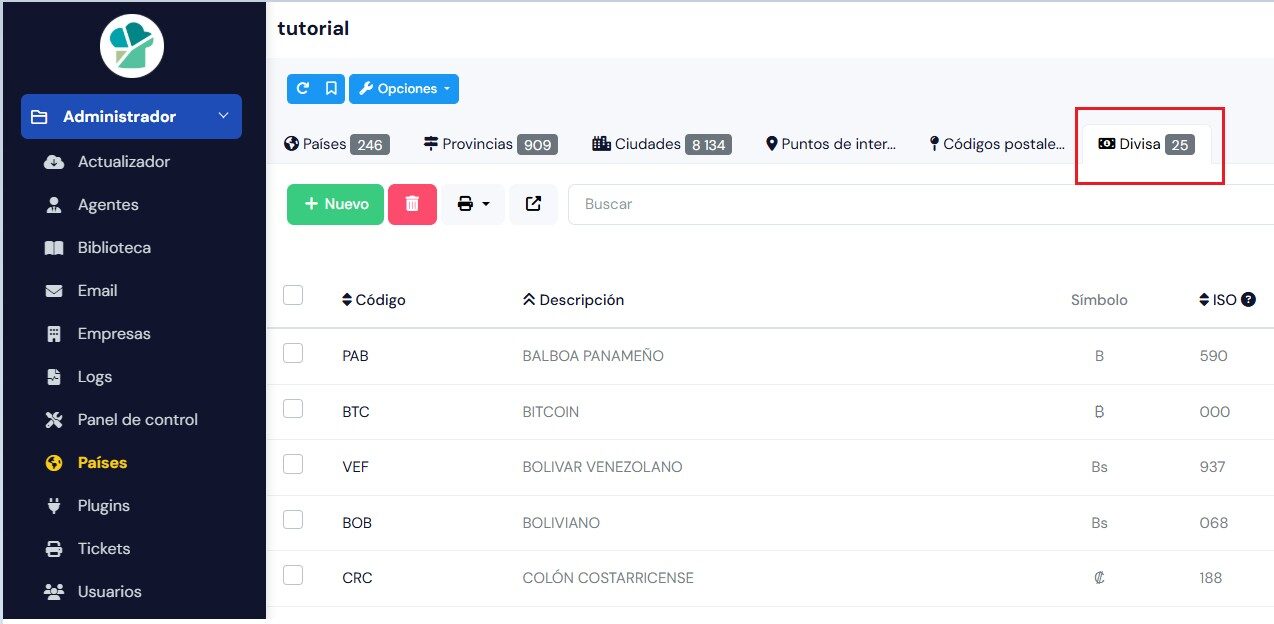1274x624 pixels.
Task: Open the external link export icon
Action: pyautogui.click(x=533, y=204)
